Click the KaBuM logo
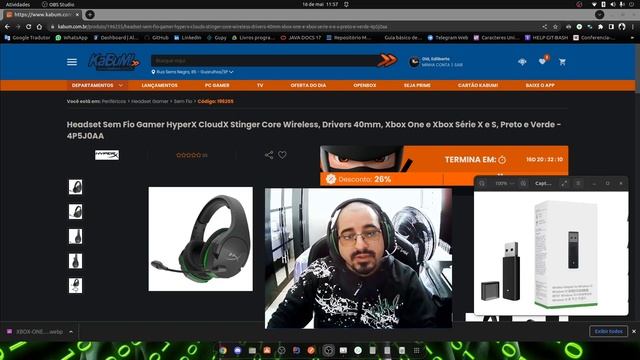 114,62
